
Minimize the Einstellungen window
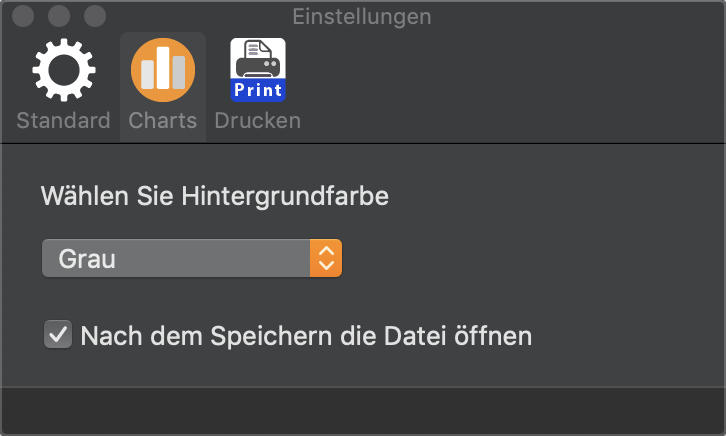[x=59, y=16]
